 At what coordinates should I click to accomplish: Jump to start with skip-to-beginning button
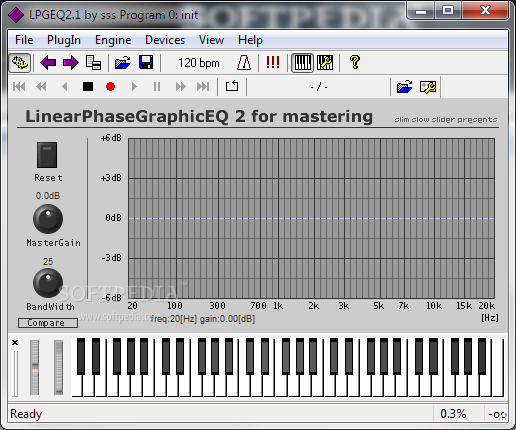click(x=19, y=87)
